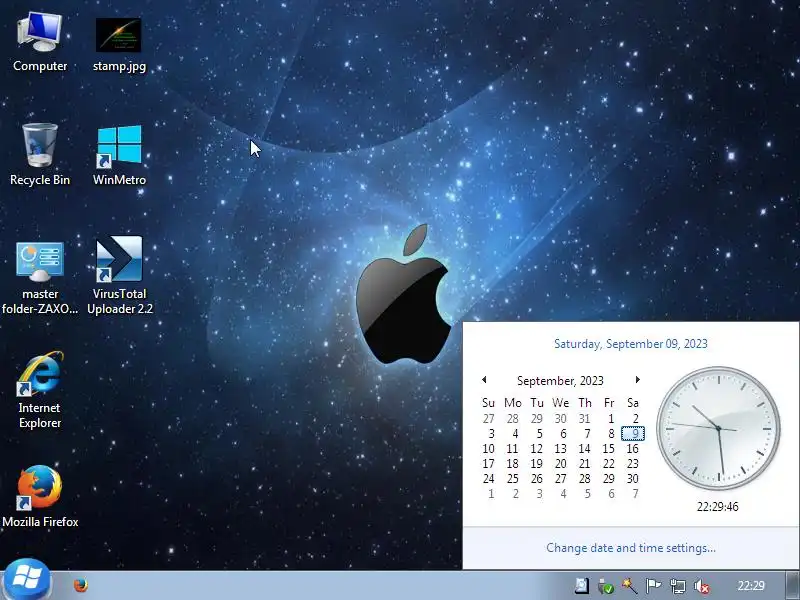Viewport: 800px width, 600px height.
Task: Select the Mozilla Firefox desktop shortcut
Action: coord(40,496)
